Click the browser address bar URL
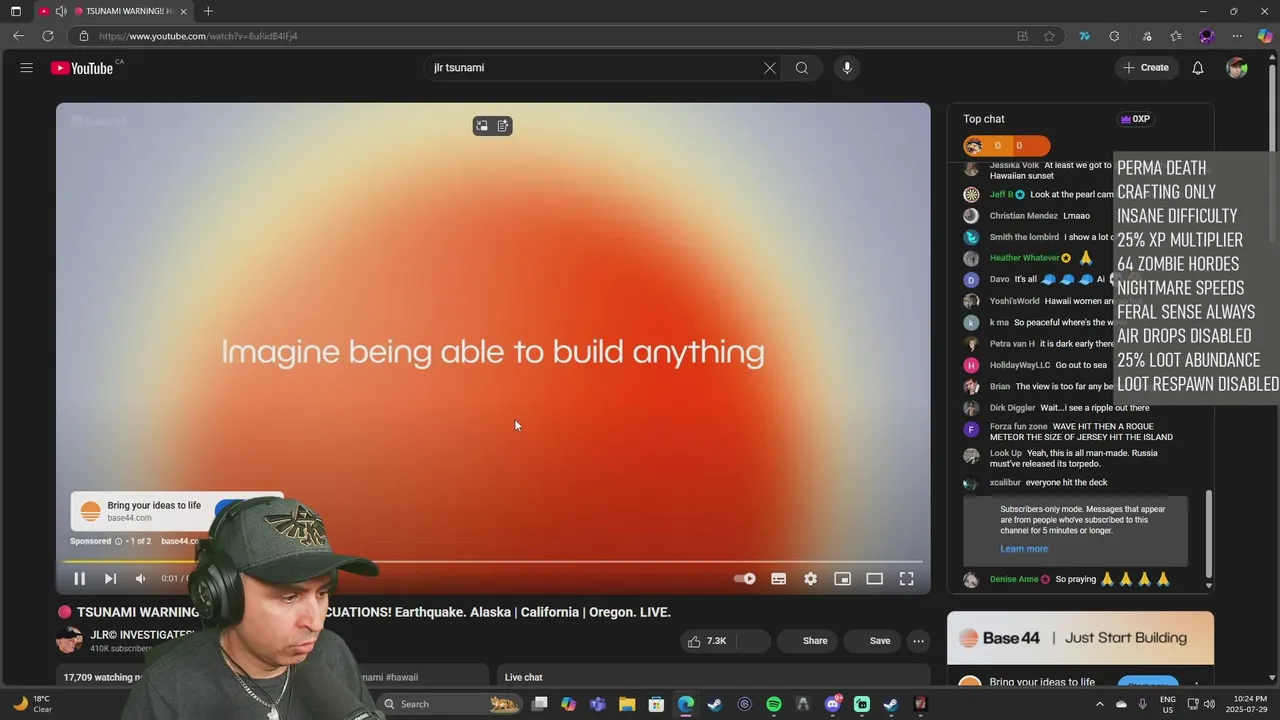Image resolution: width=1280 pixels, height=720 pixels. tap(198, 36)
